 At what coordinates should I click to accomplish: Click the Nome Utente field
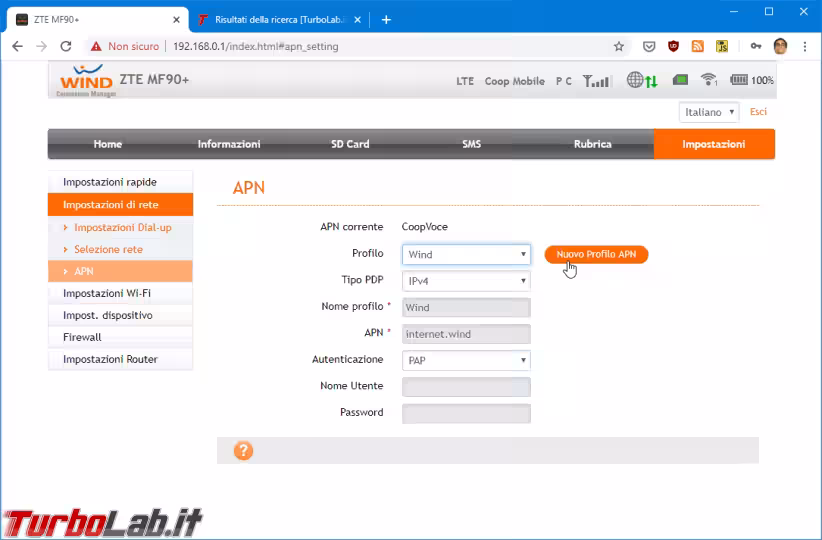pyautogui.click(x=466, y=387)
